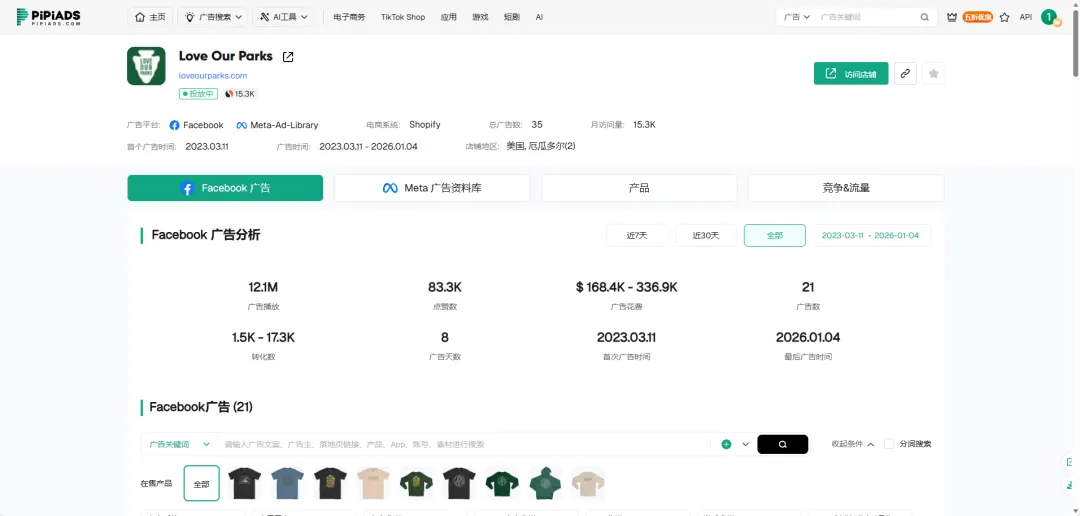
Task: Select the 近30天 time range
Action: click(706, 236)
